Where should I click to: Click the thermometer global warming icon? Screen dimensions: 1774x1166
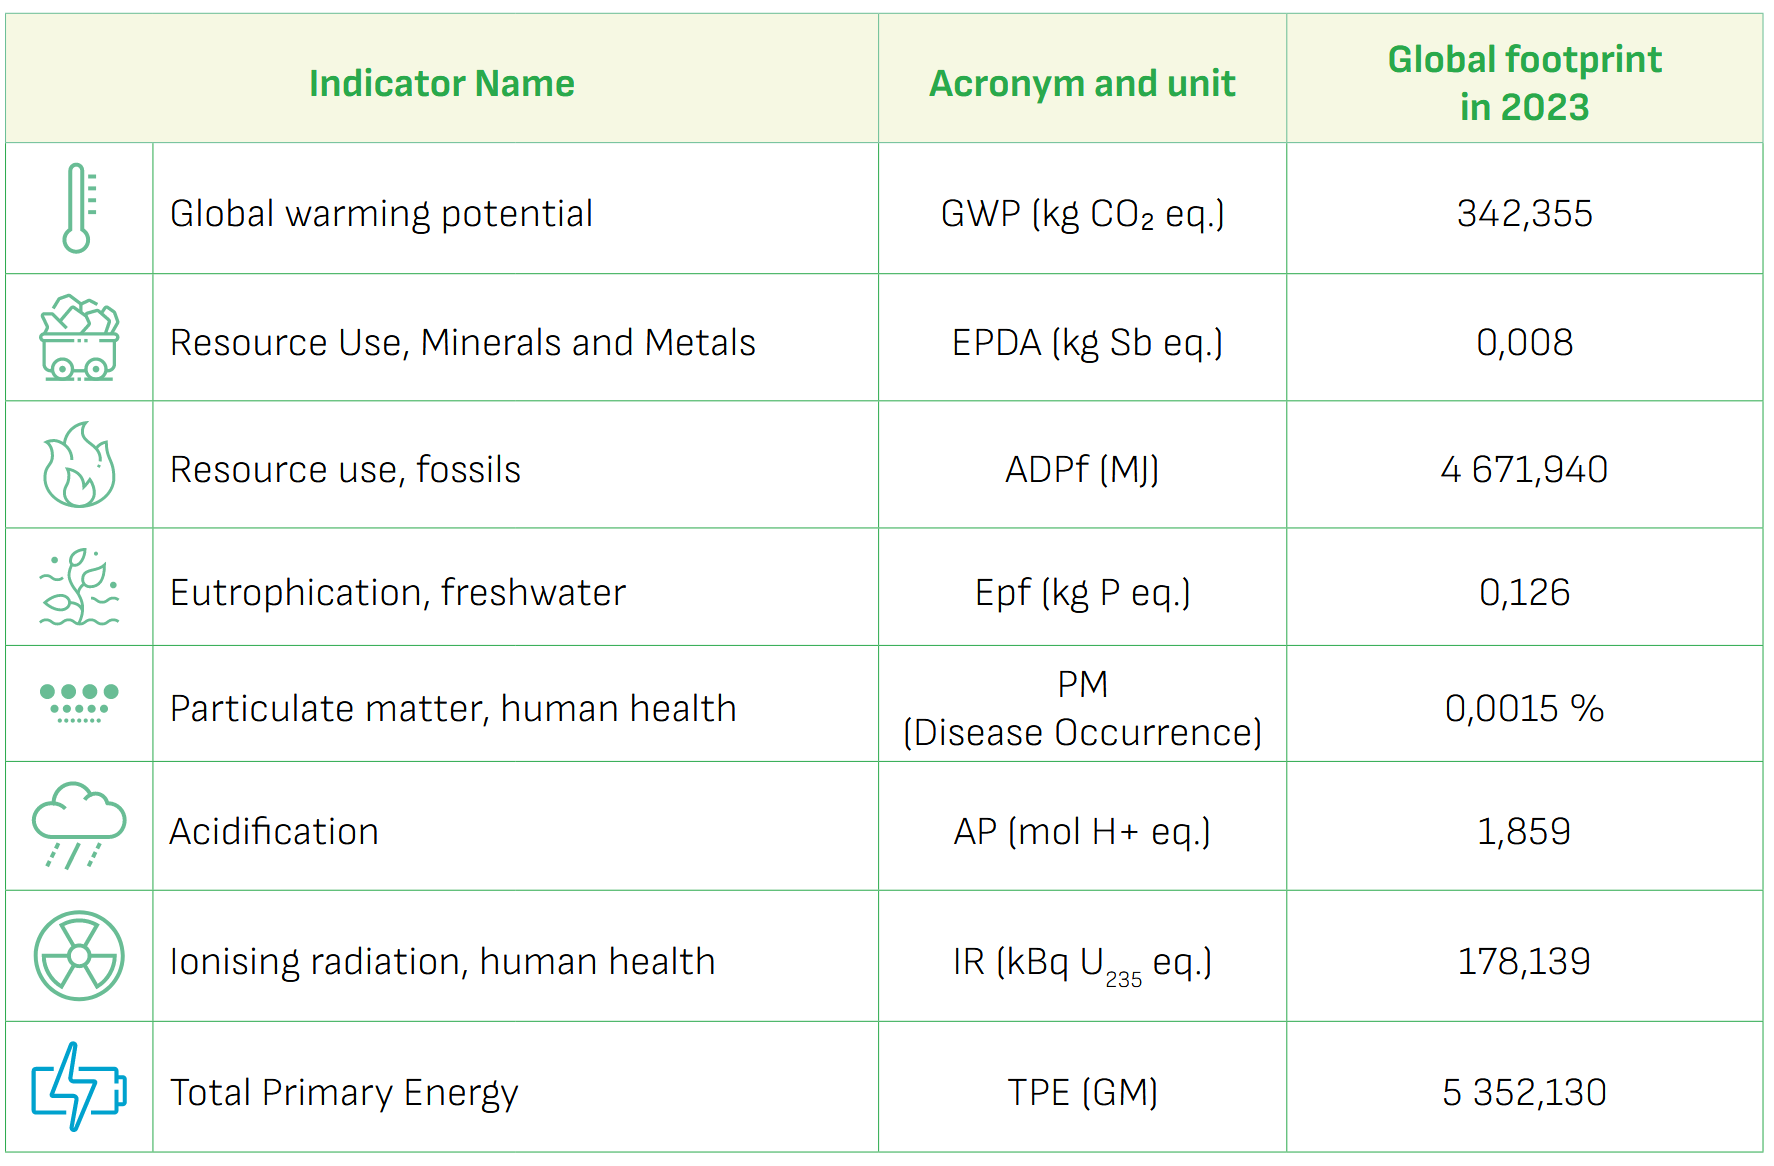click(79, 208)
